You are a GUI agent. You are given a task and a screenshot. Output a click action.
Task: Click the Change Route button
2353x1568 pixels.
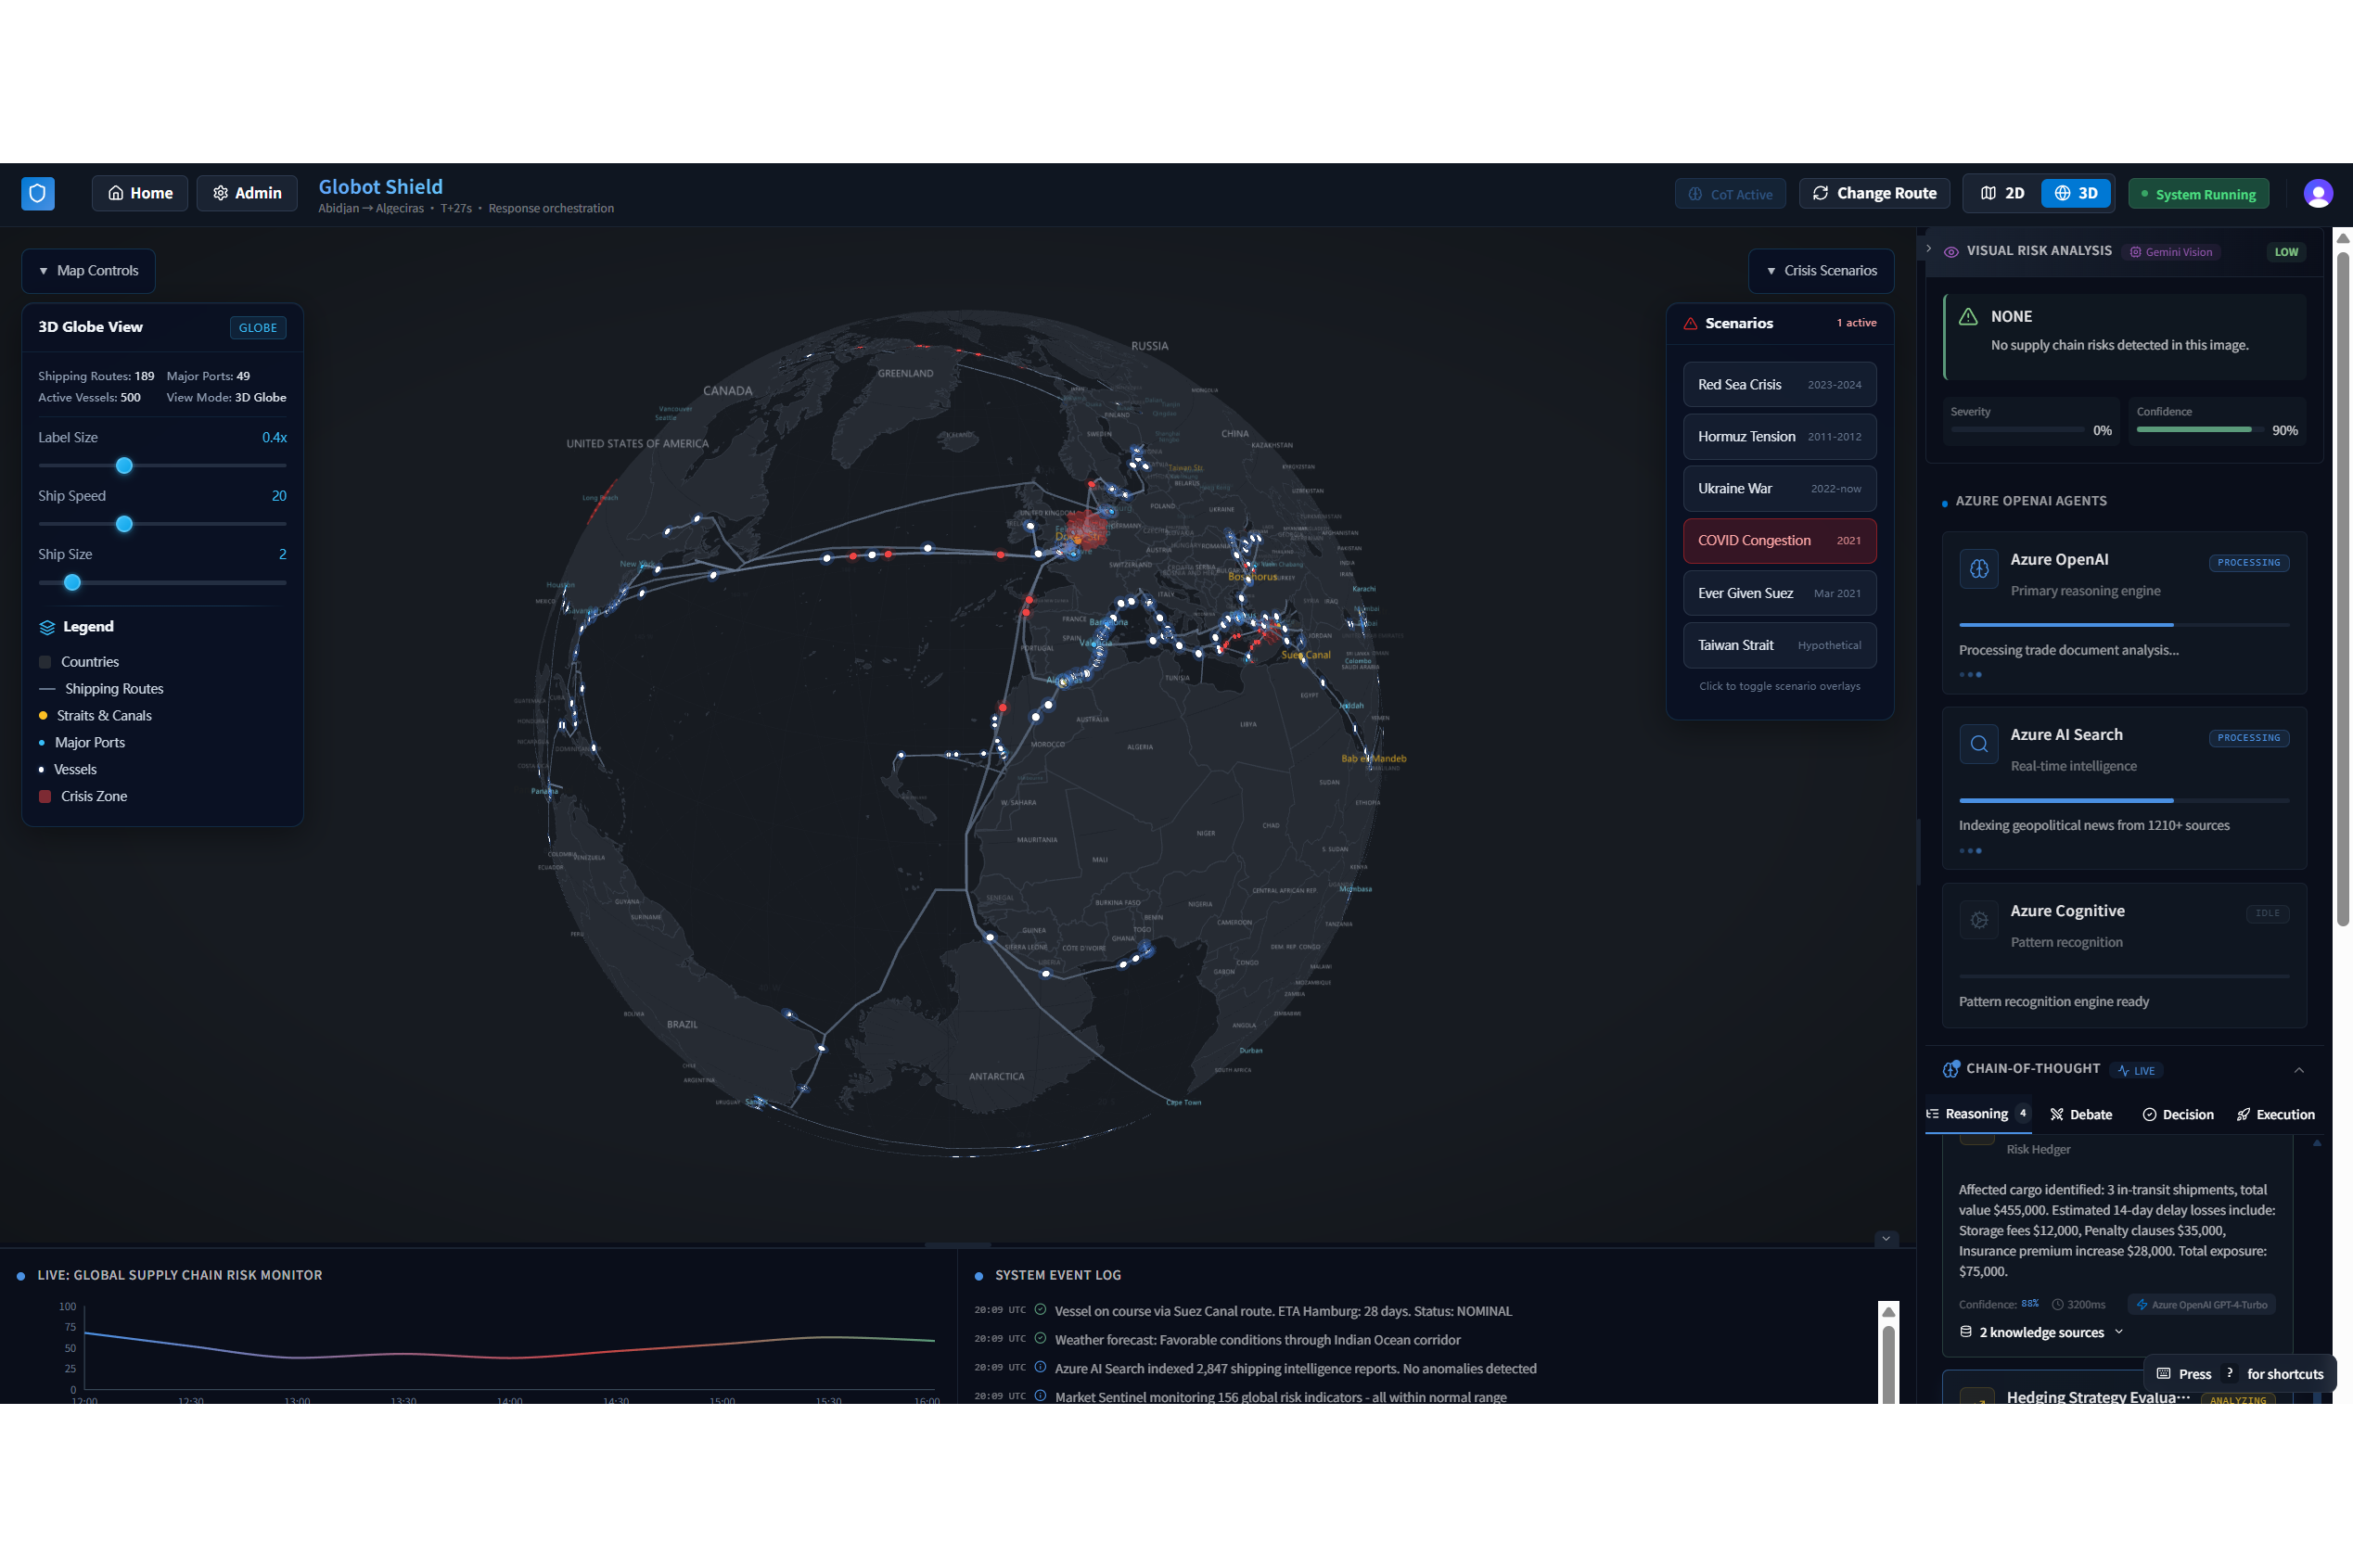[x=1873, y=193]
